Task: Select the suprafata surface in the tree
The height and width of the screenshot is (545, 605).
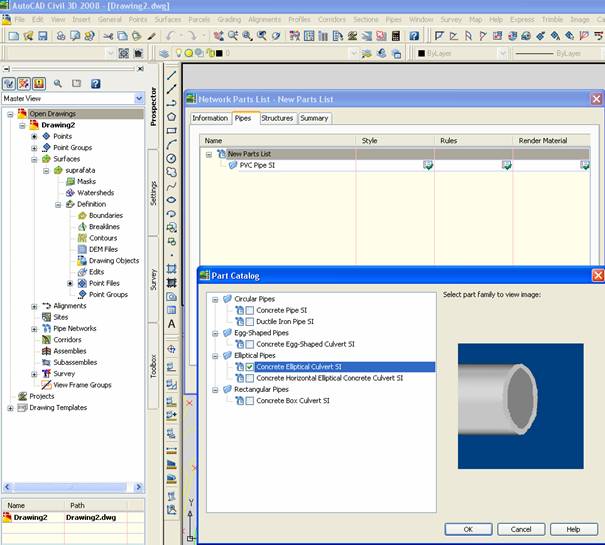Action: (x=80, y=170)
